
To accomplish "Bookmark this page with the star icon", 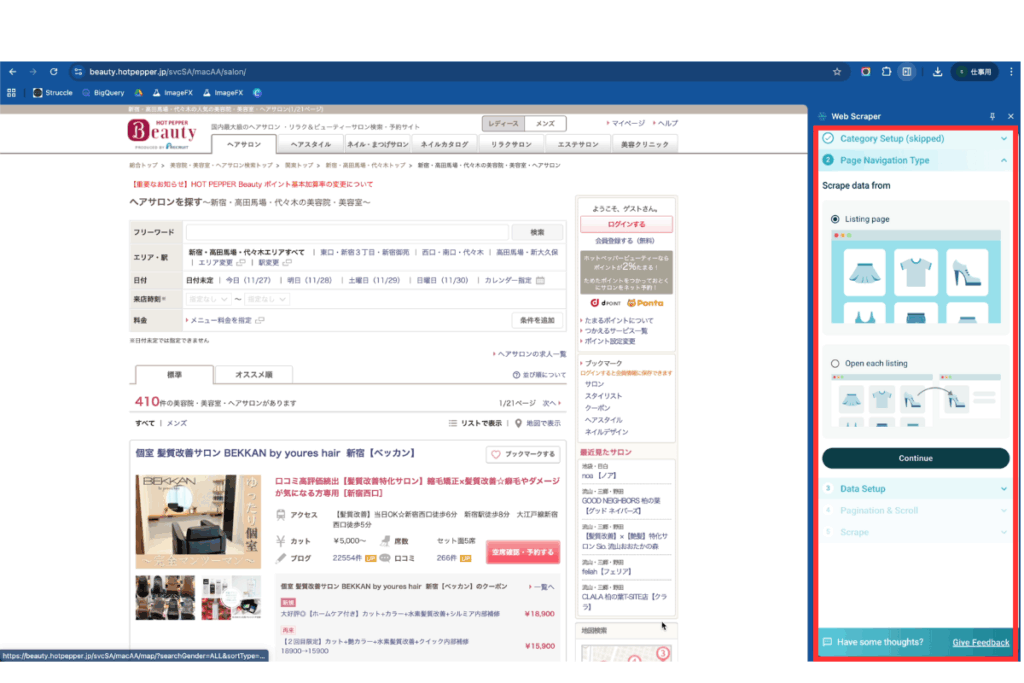I will tap(837, 72).
